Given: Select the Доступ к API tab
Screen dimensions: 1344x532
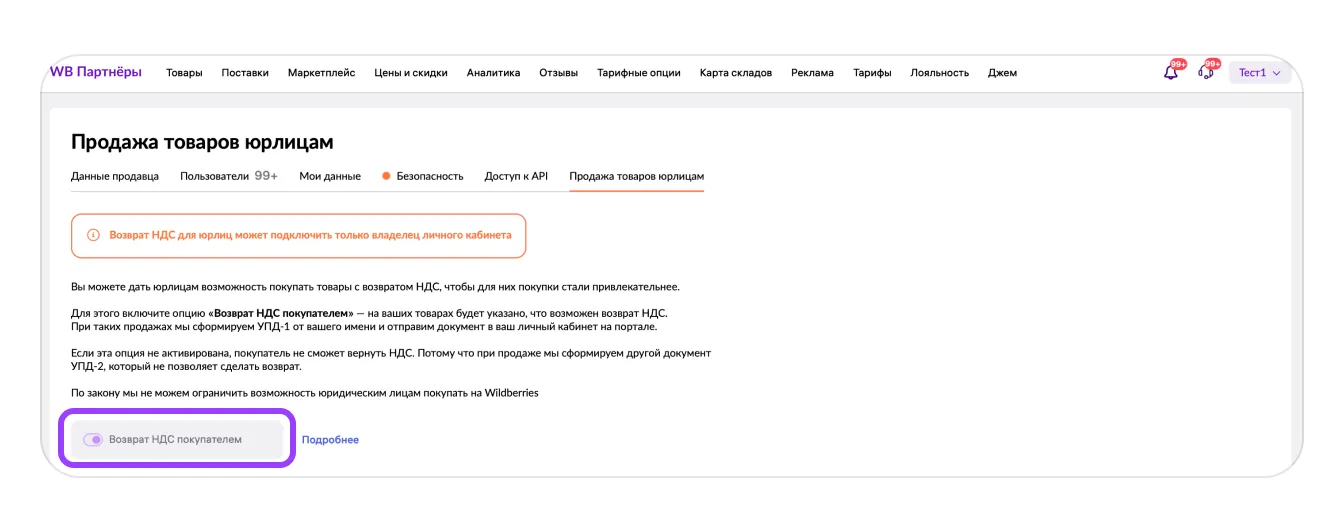Looking at the screenshot, I should coord(516,176).
